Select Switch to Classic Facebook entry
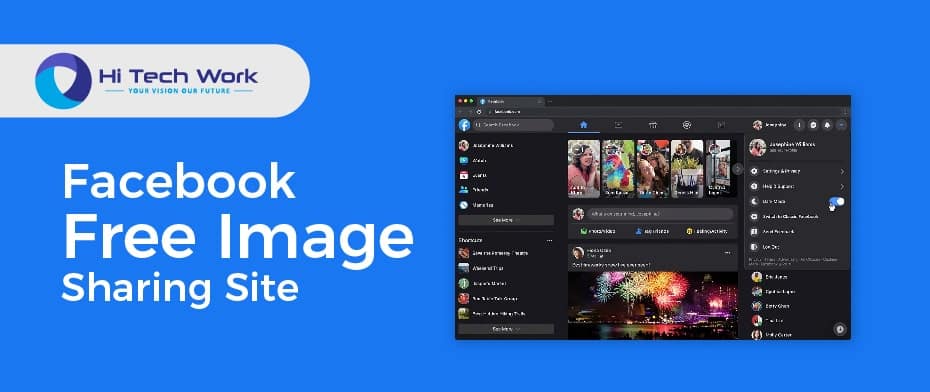 point(796,216)
